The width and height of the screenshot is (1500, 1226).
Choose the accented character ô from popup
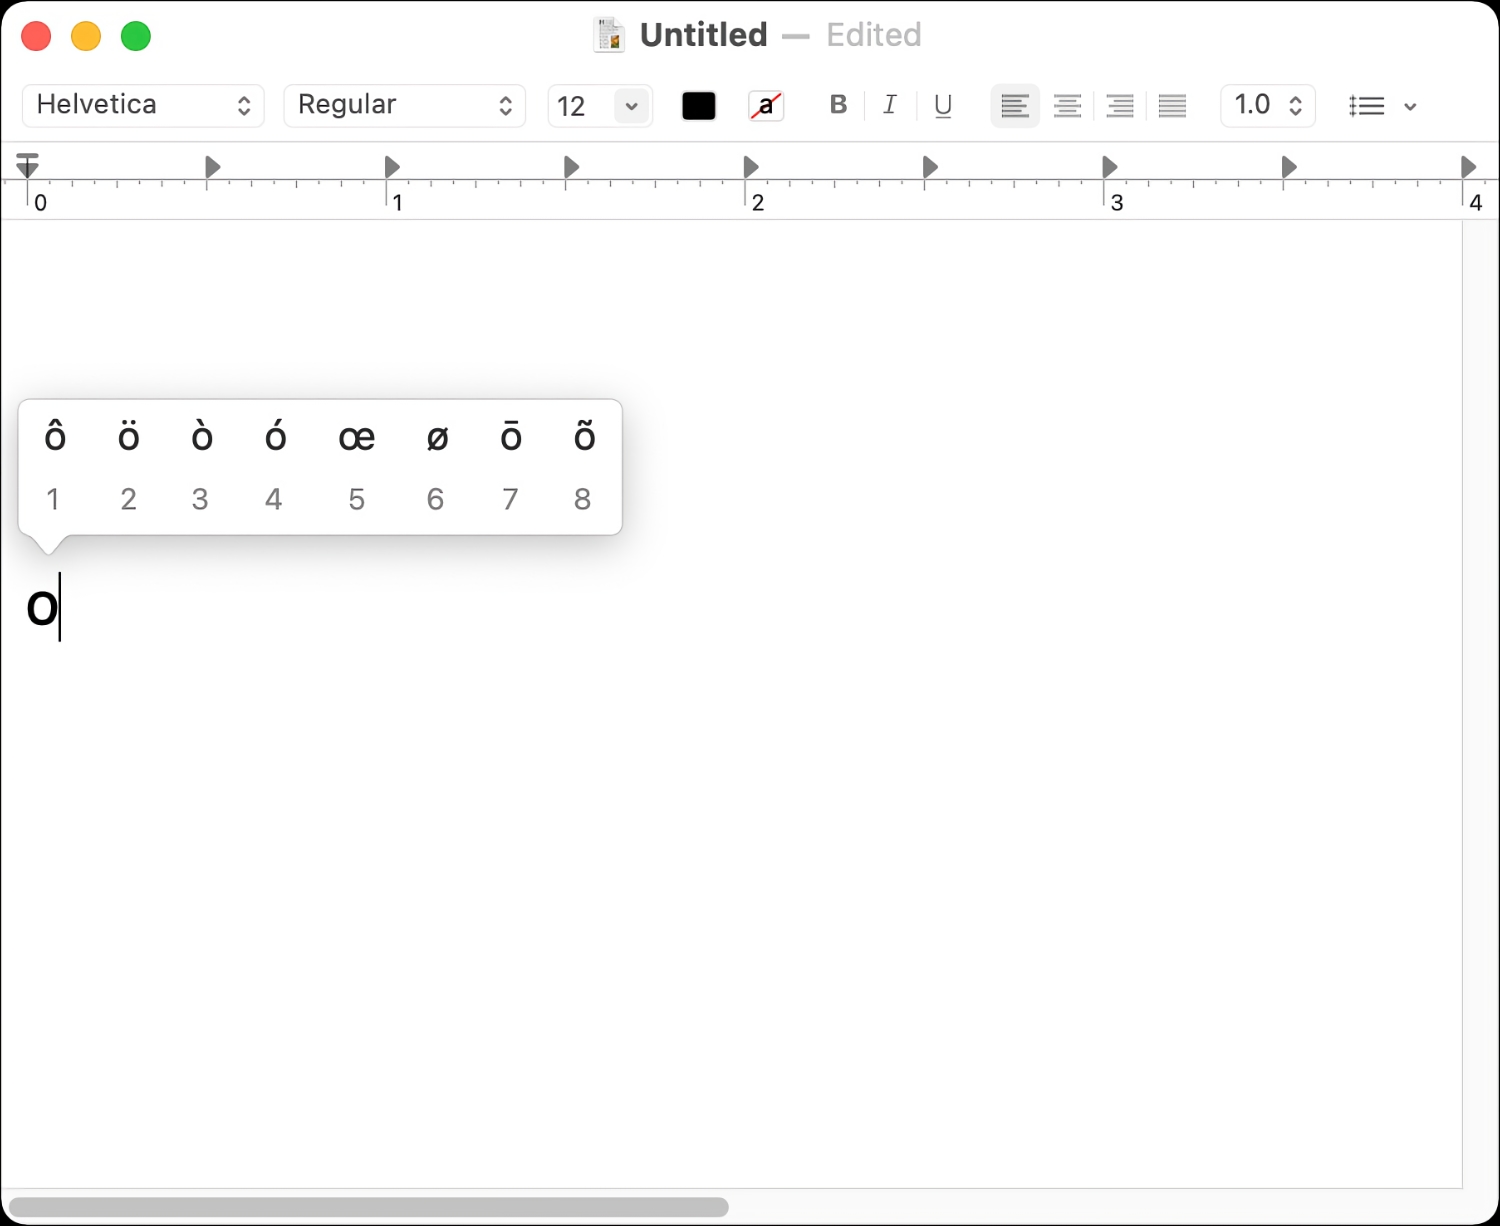pyautogui.click(x=54, y=436)
